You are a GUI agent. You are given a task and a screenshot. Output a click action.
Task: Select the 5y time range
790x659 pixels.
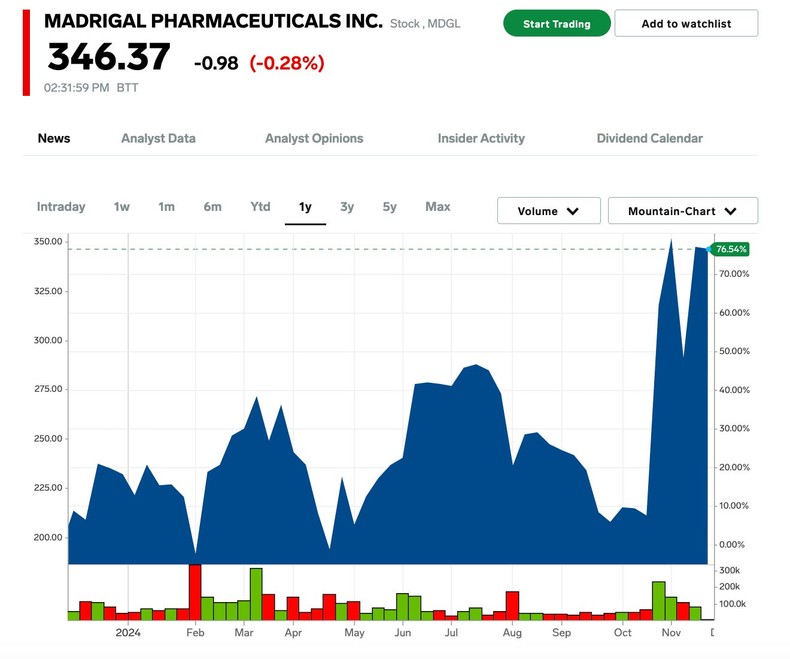pyautogui.click(x=389, y=207)
